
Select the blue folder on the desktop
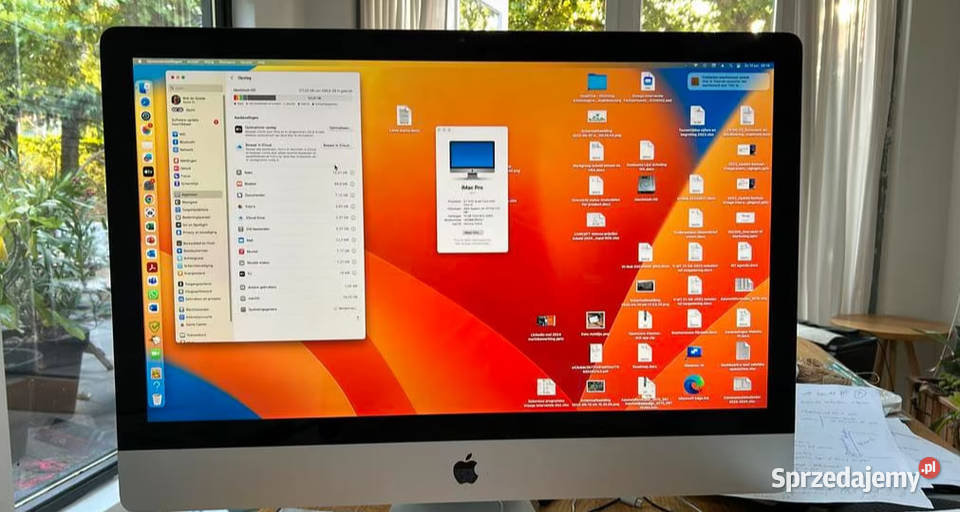pyautogui.click(x=597, y=82)
